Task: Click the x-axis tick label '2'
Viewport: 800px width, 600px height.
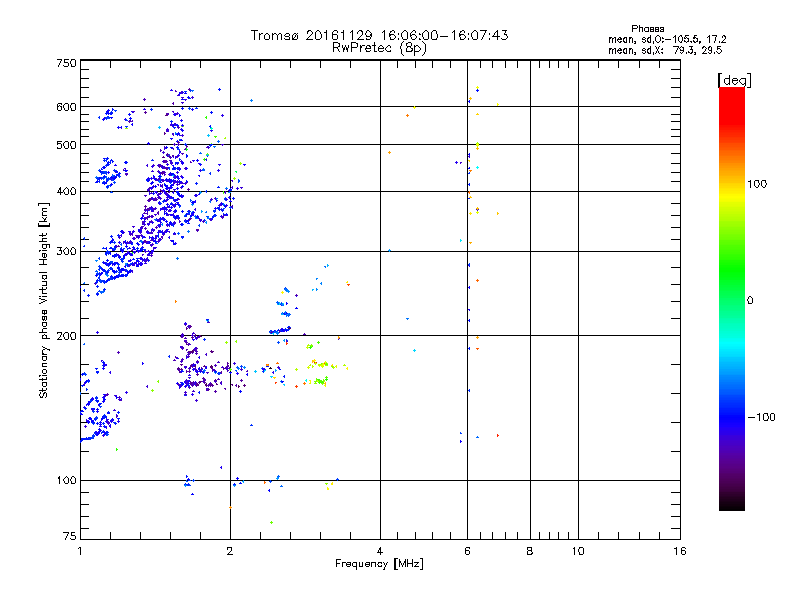Action: (230, 551)
